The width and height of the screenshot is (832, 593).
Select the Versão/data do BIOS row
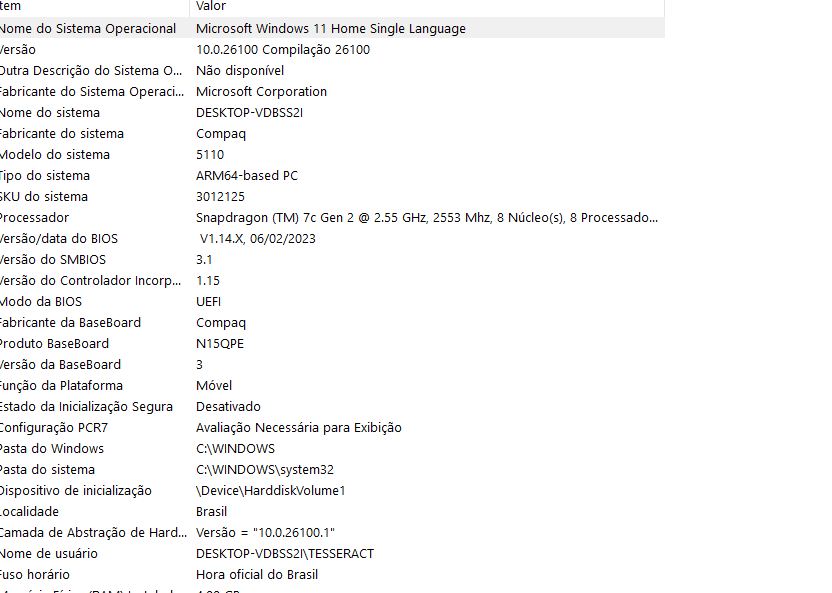(332, 239)
